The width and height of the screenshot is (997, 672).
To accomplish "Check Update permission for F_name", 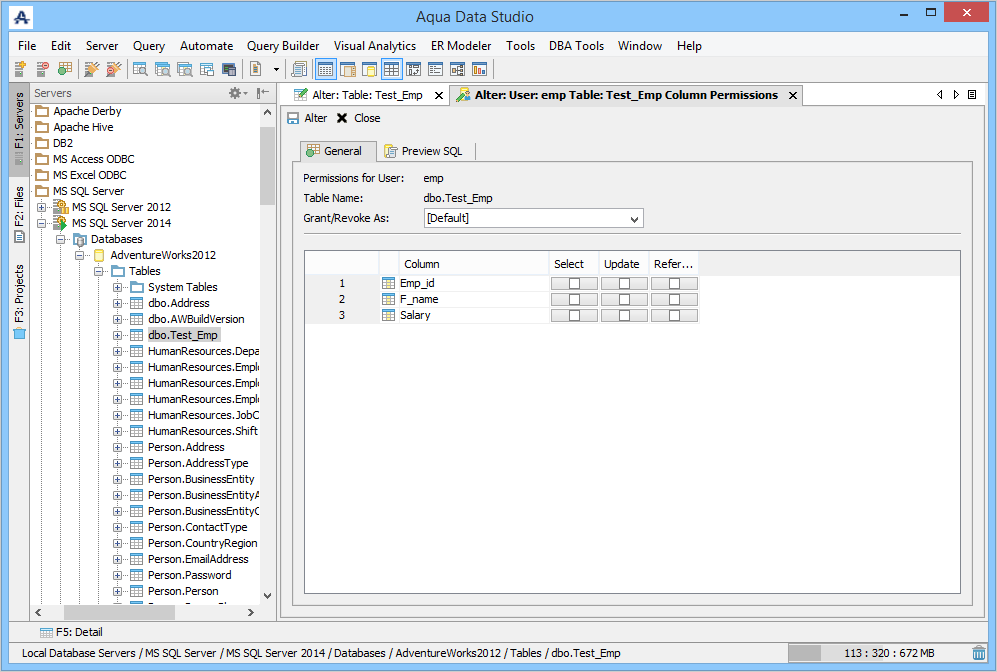I will pyautogui.click(x=624, y=299).
